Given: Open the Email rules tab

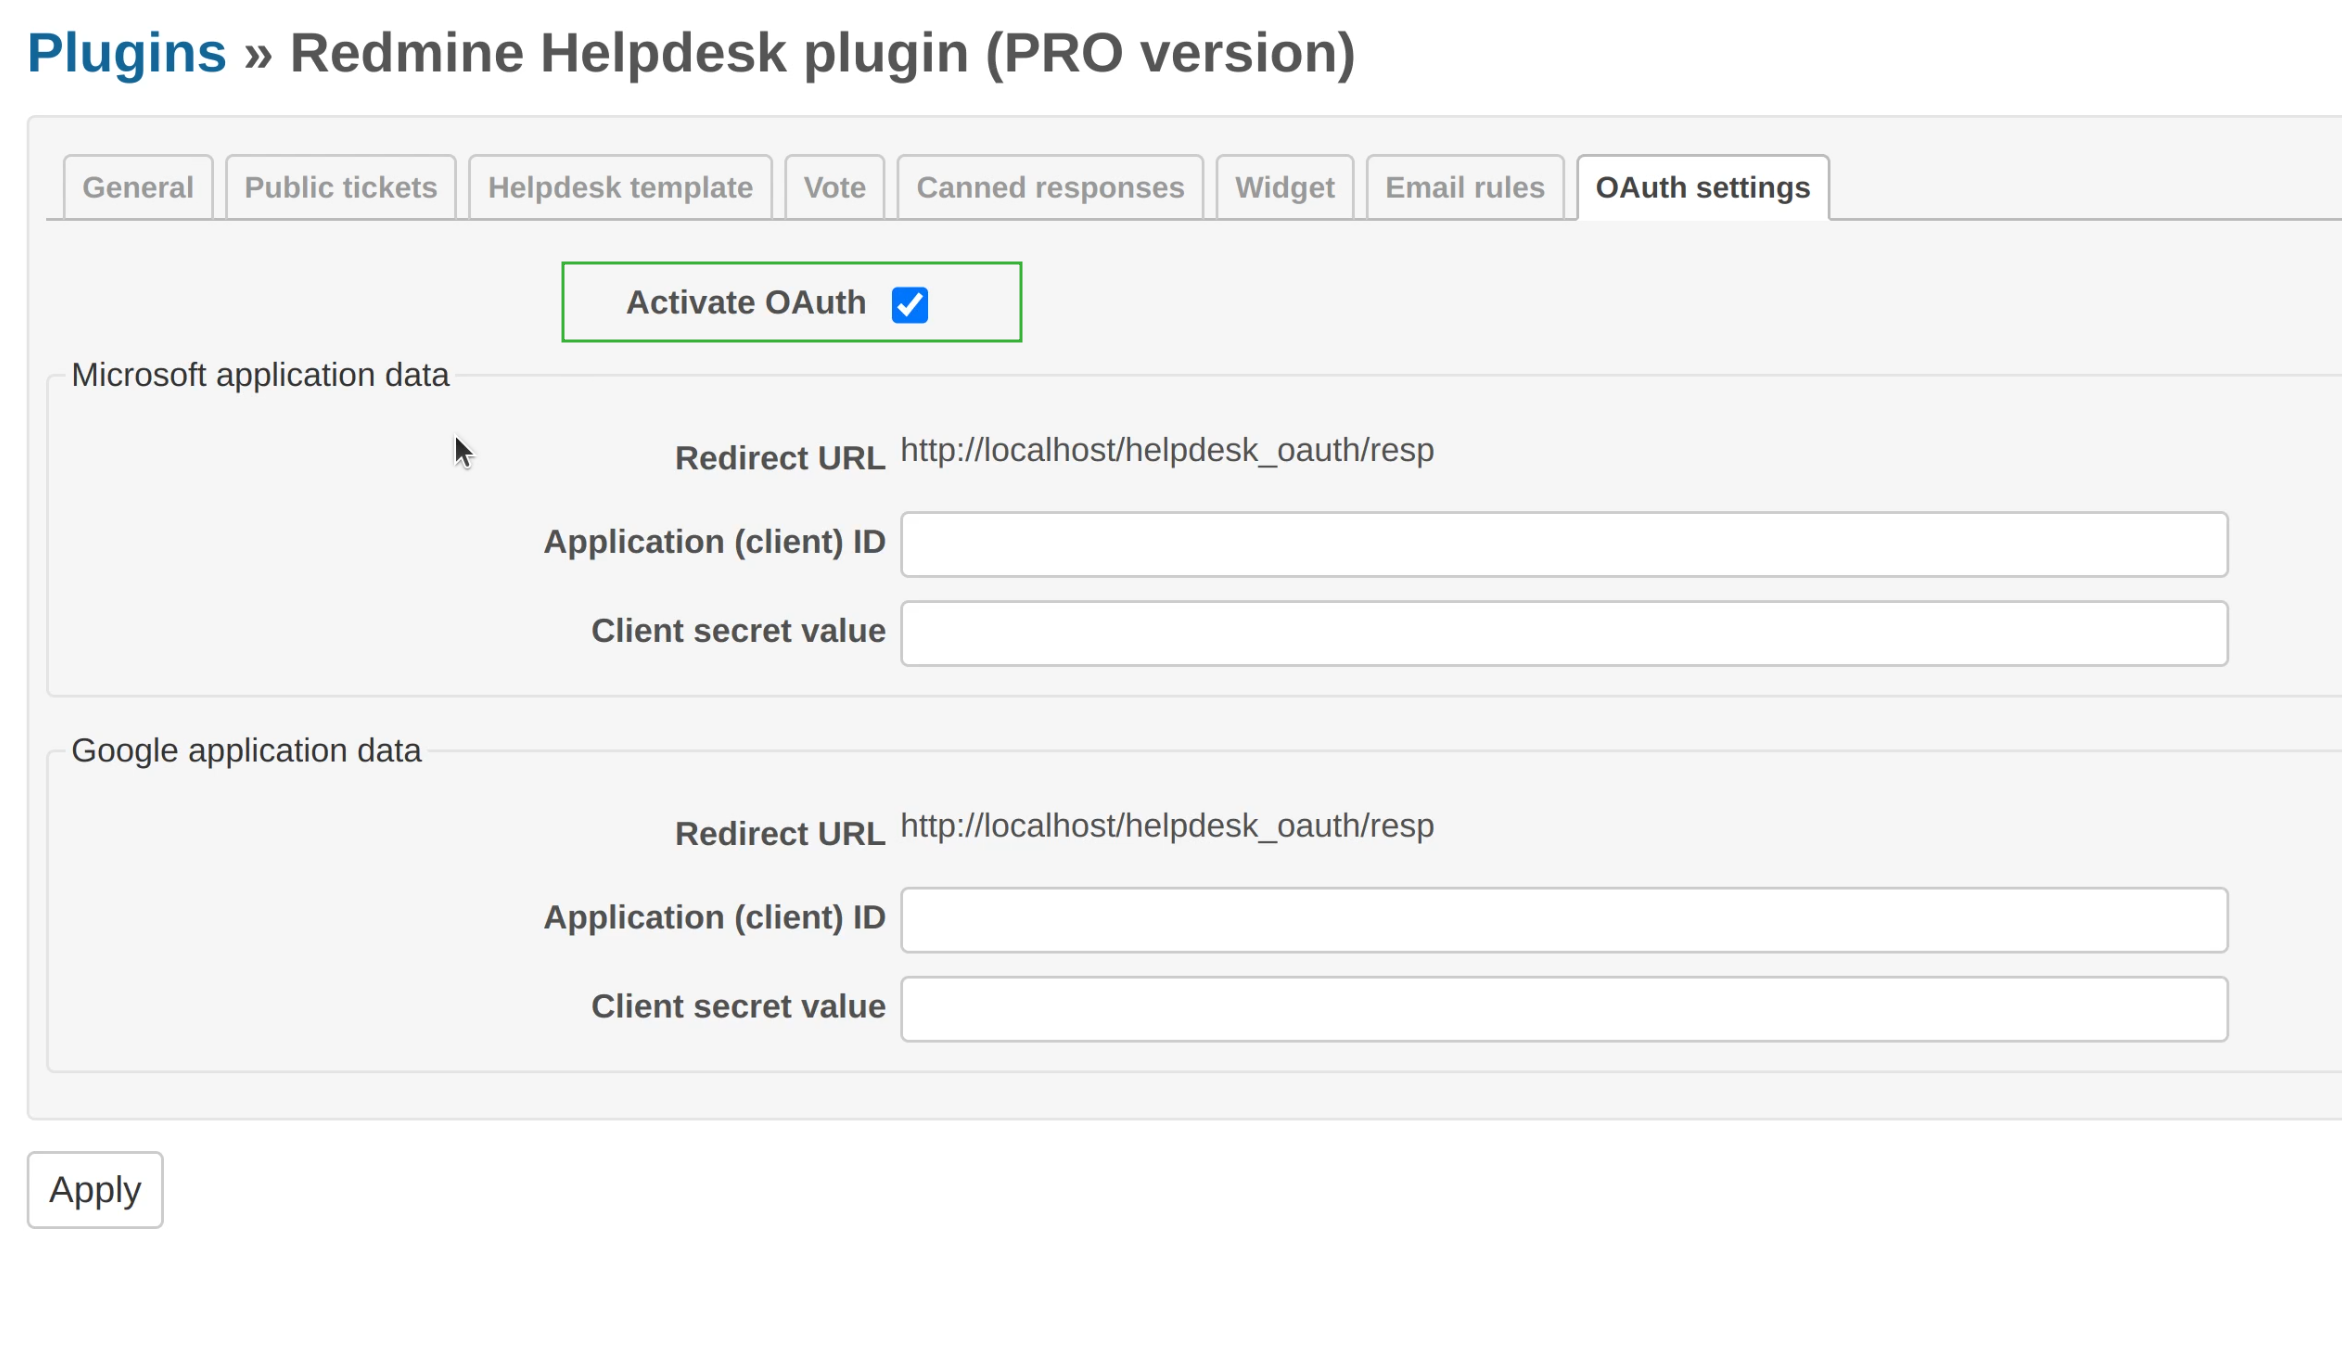Looking at the screenshot, I should [x=1464, y=187].
